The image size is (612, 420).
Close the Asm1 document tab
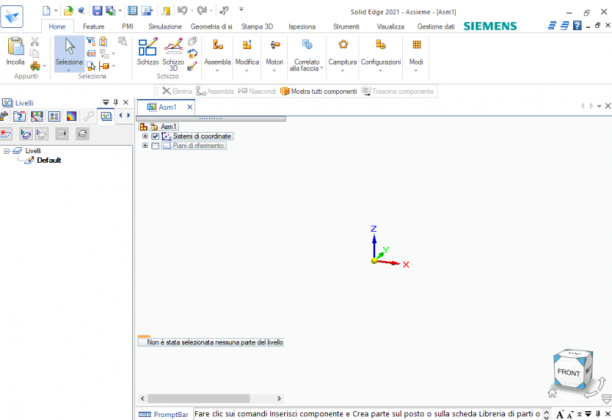[x=190, y=107]
